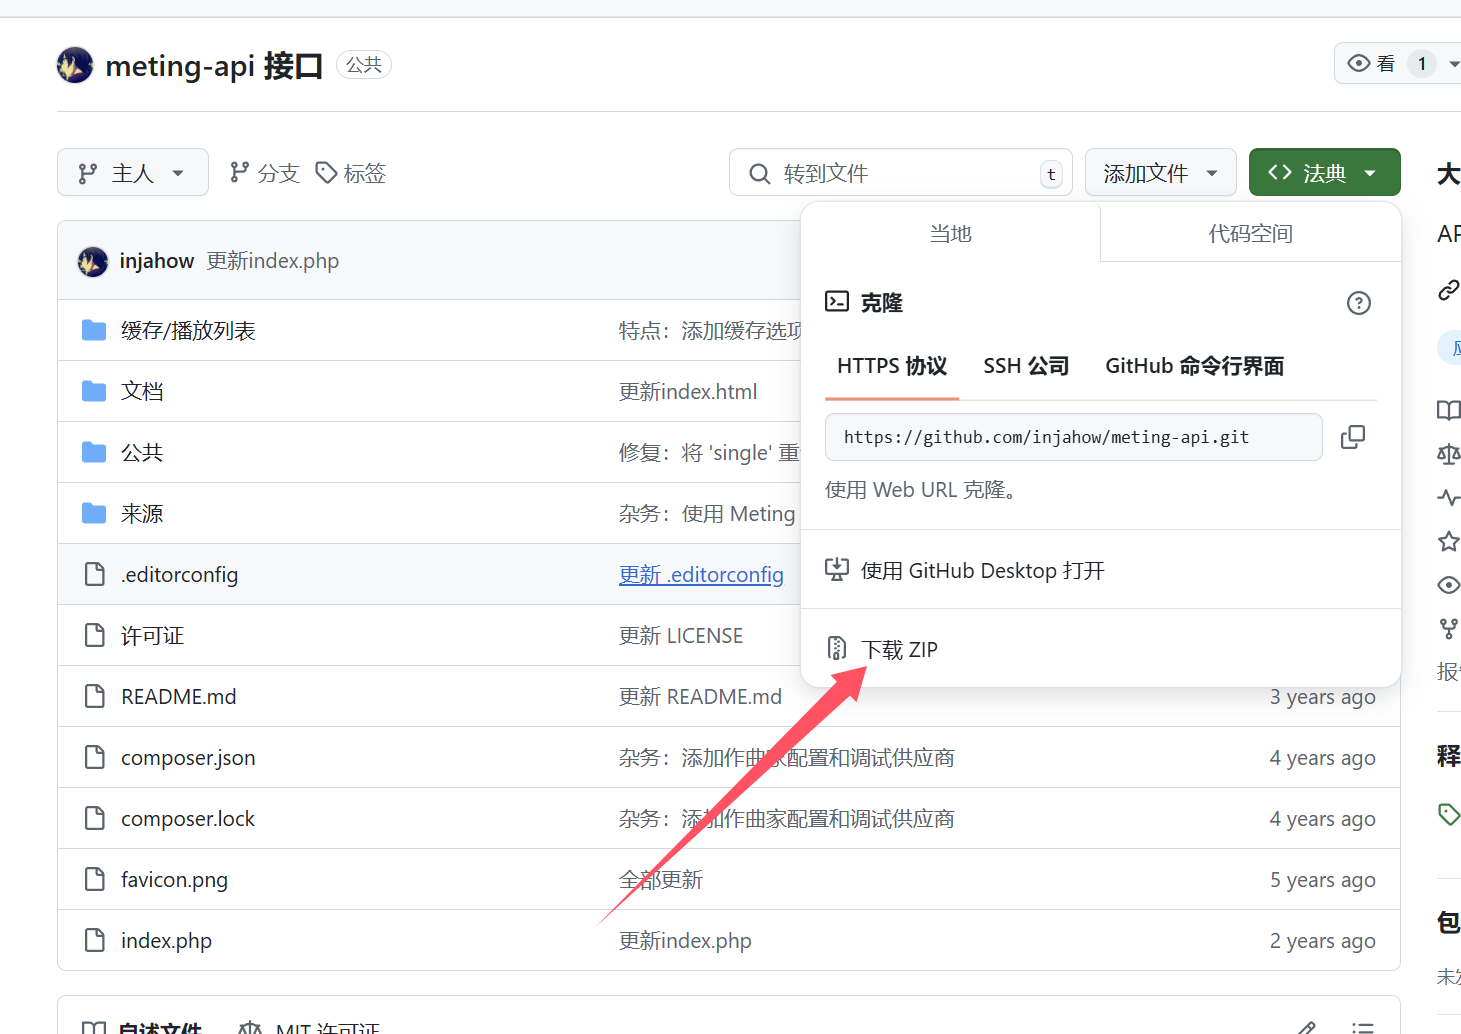Open the 更新 LICENSE commit message

[681, 636]
